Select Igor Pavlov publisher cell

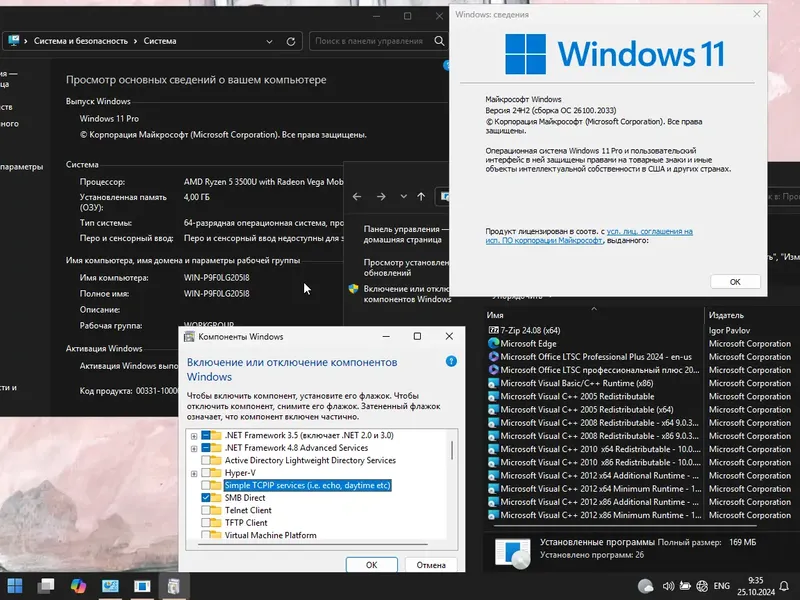click(729, 330)
